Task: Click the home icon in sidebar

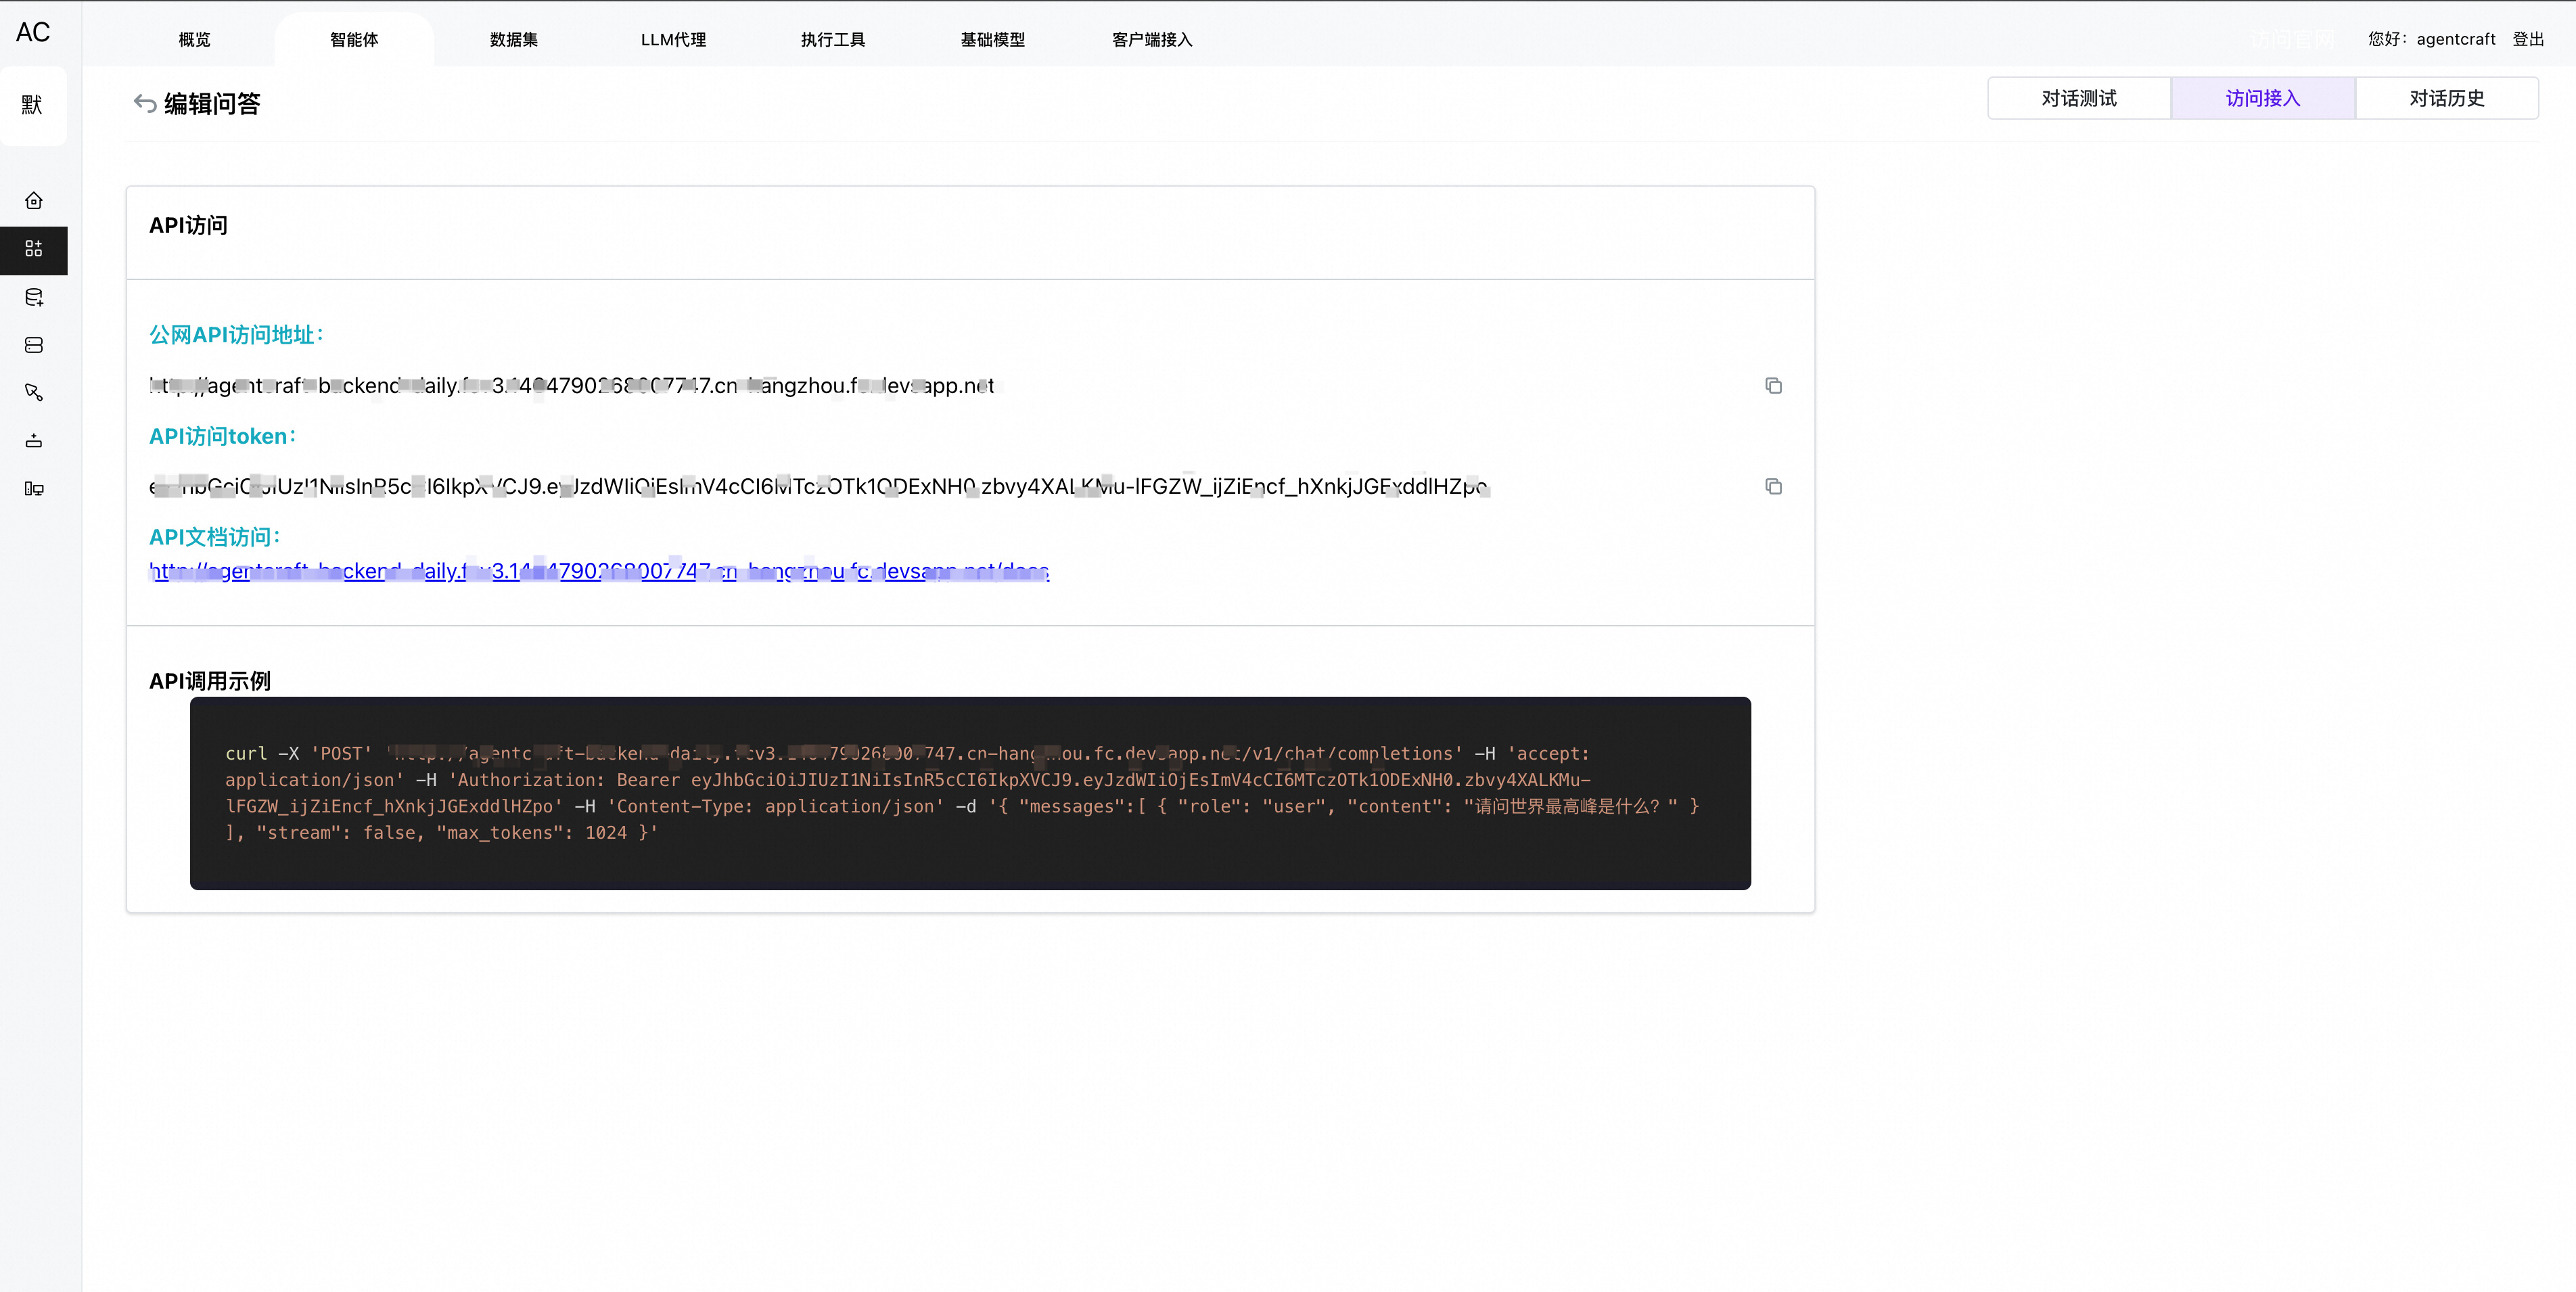Action: click(34, 201)
